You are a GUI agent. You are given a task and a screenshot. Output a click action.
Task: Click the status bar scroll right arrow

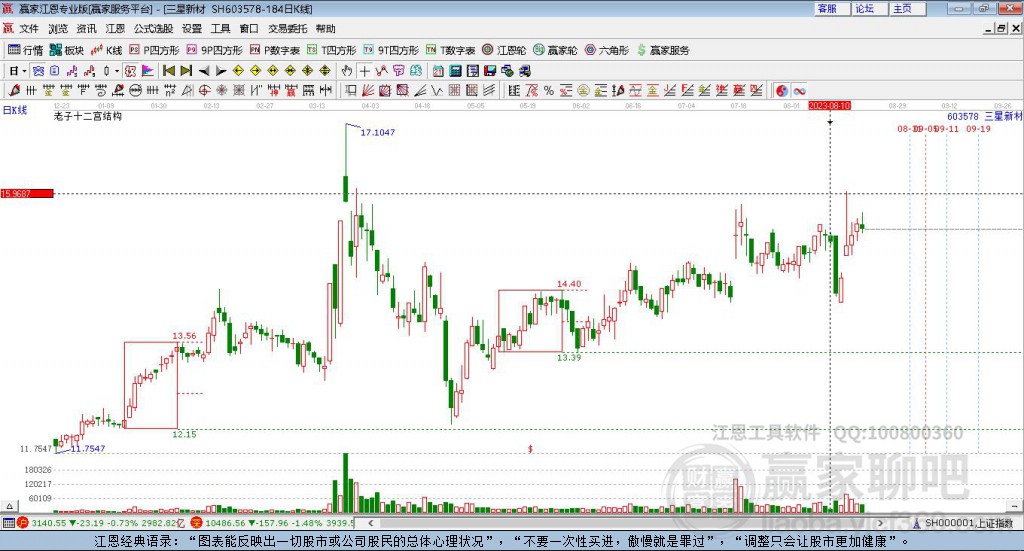pos(880,522)
